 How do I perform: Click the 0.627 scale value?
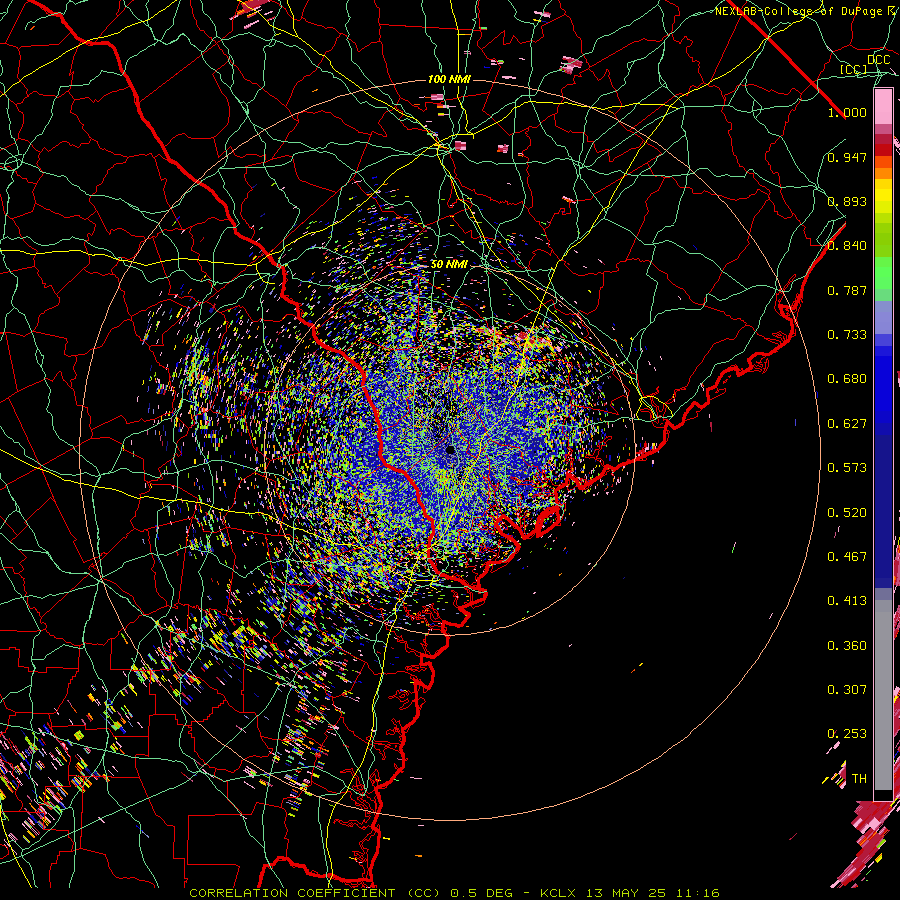[847, 424]
